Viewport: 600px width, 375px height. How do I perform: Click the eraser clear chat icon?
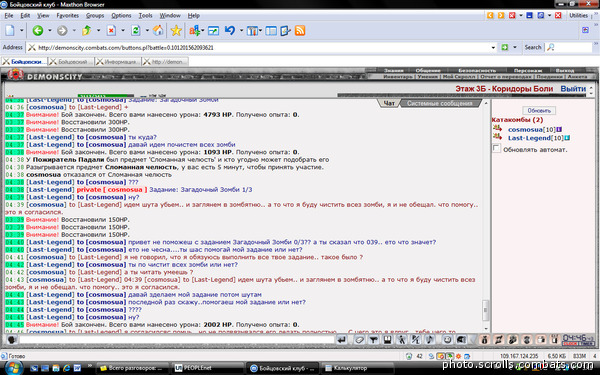point(359,339)
